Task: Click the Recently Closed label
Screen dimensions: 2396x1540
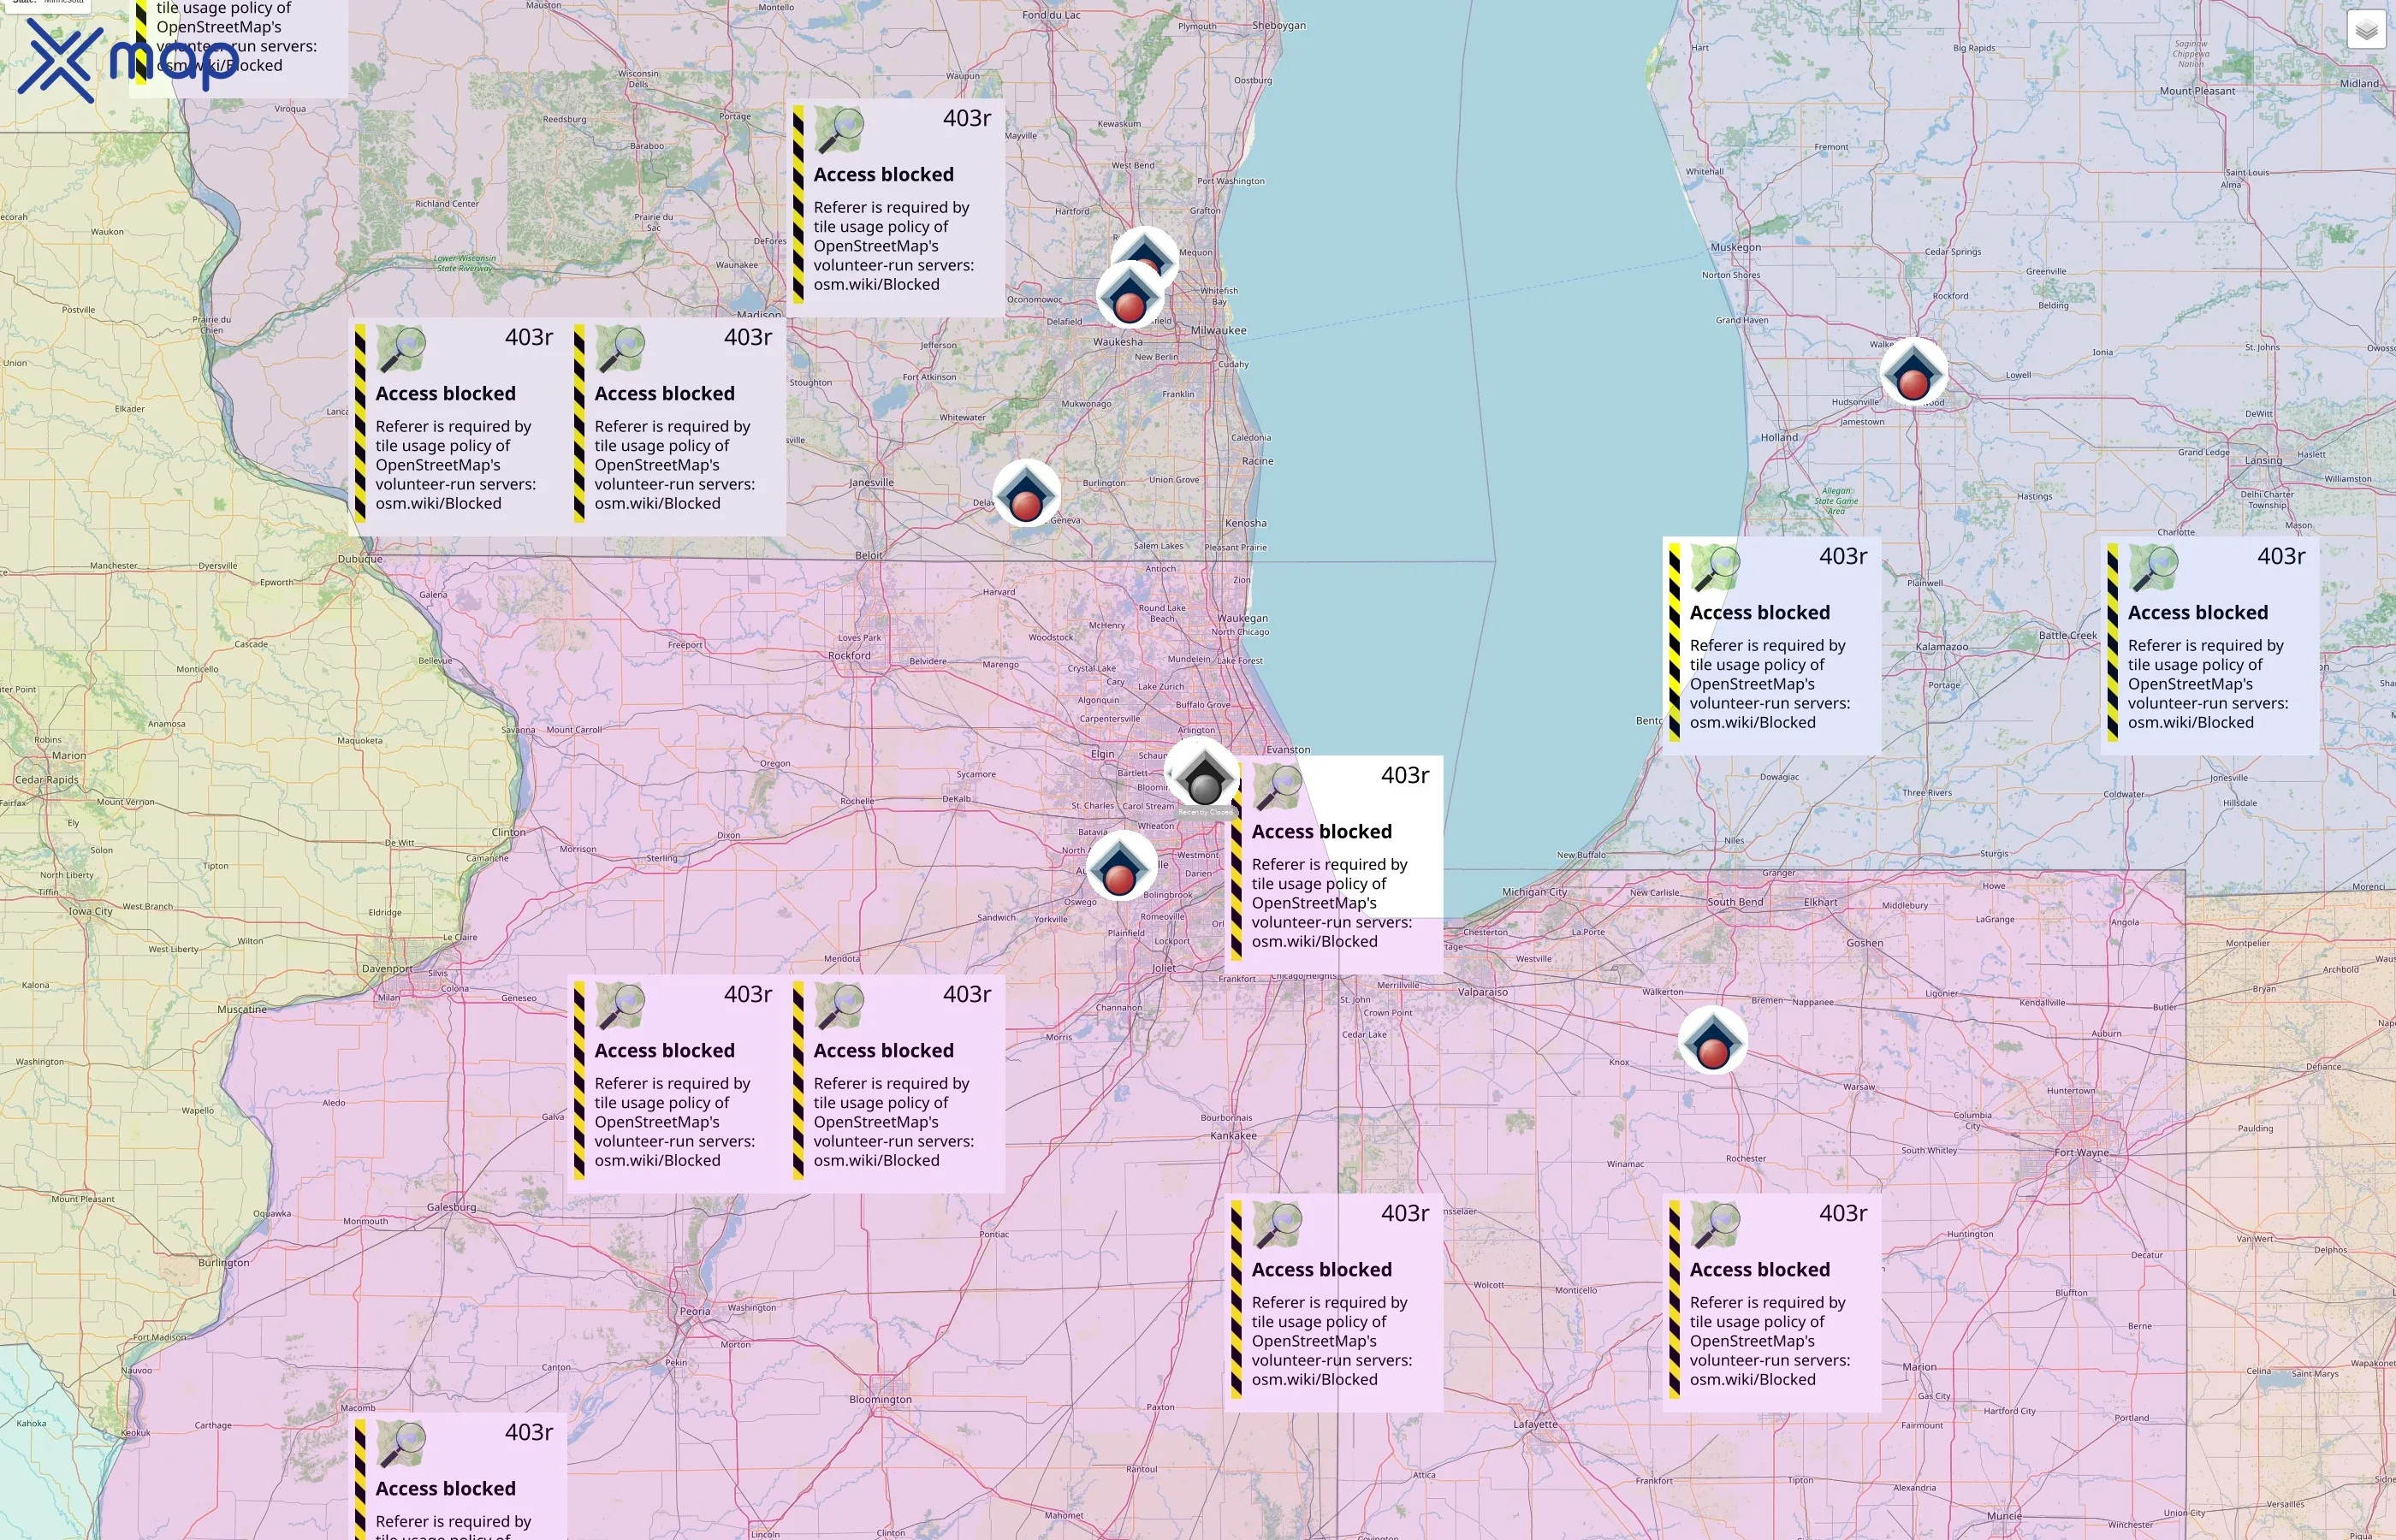Action: coord(1205,812)
